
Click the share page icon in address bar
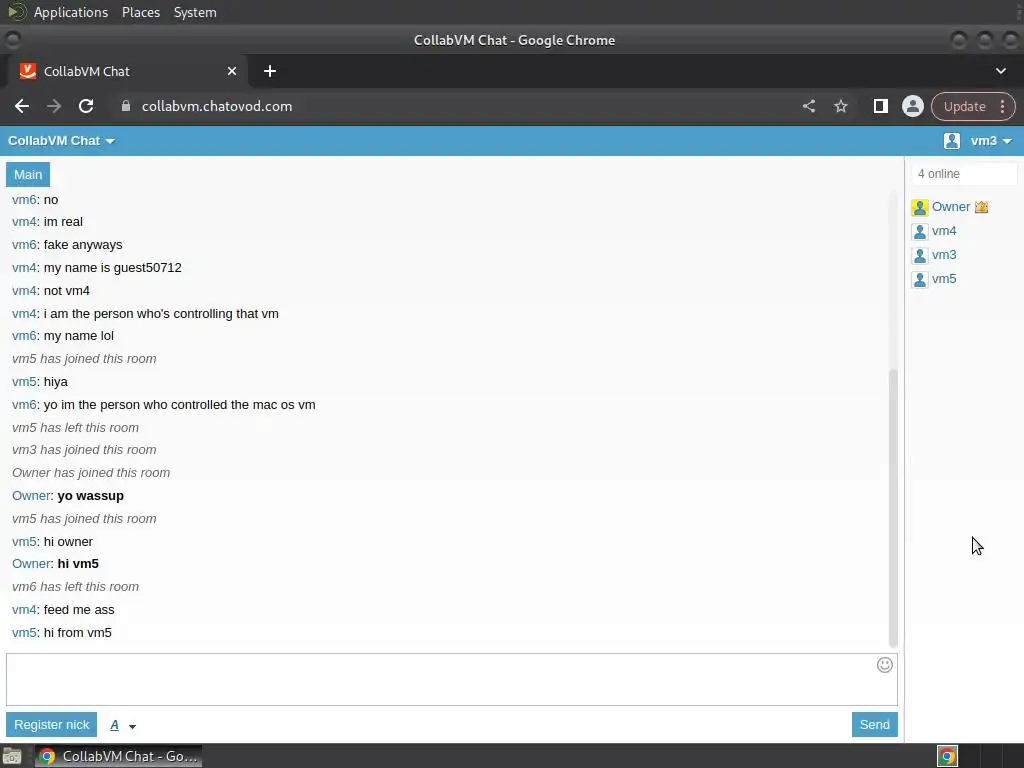pyautogui.click(x=808, y=106)
